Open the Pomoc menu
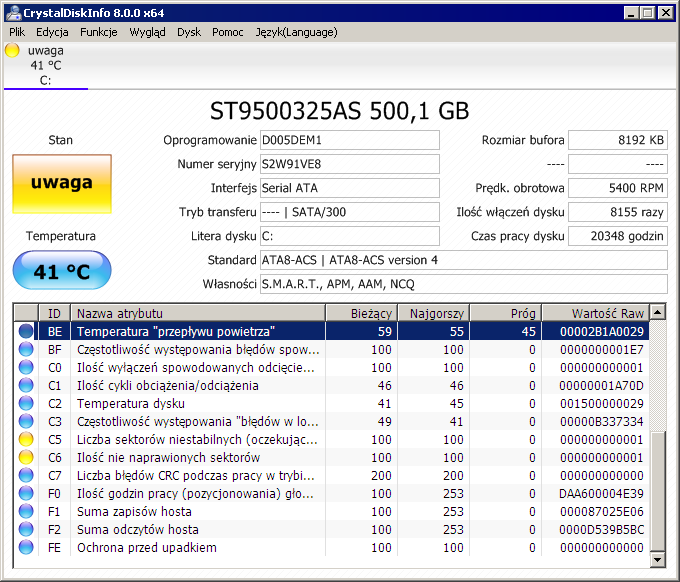This screenshot has height=582, width=680. (228, 32)
